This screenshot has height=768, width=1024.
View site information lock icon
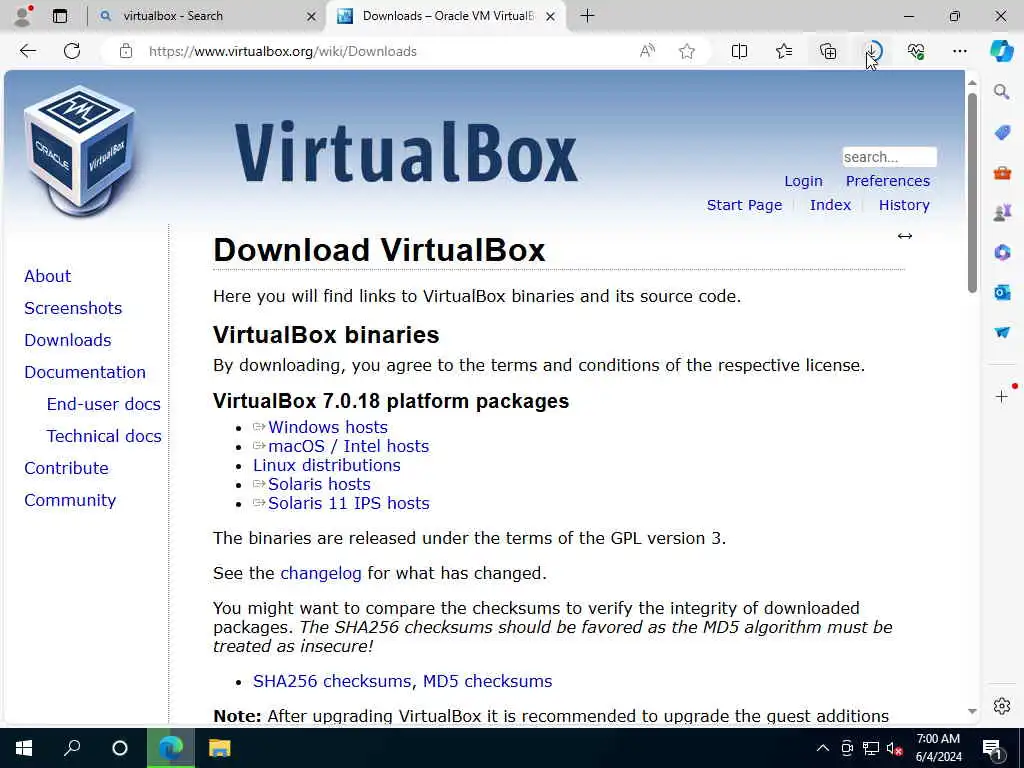click(126, 51)
